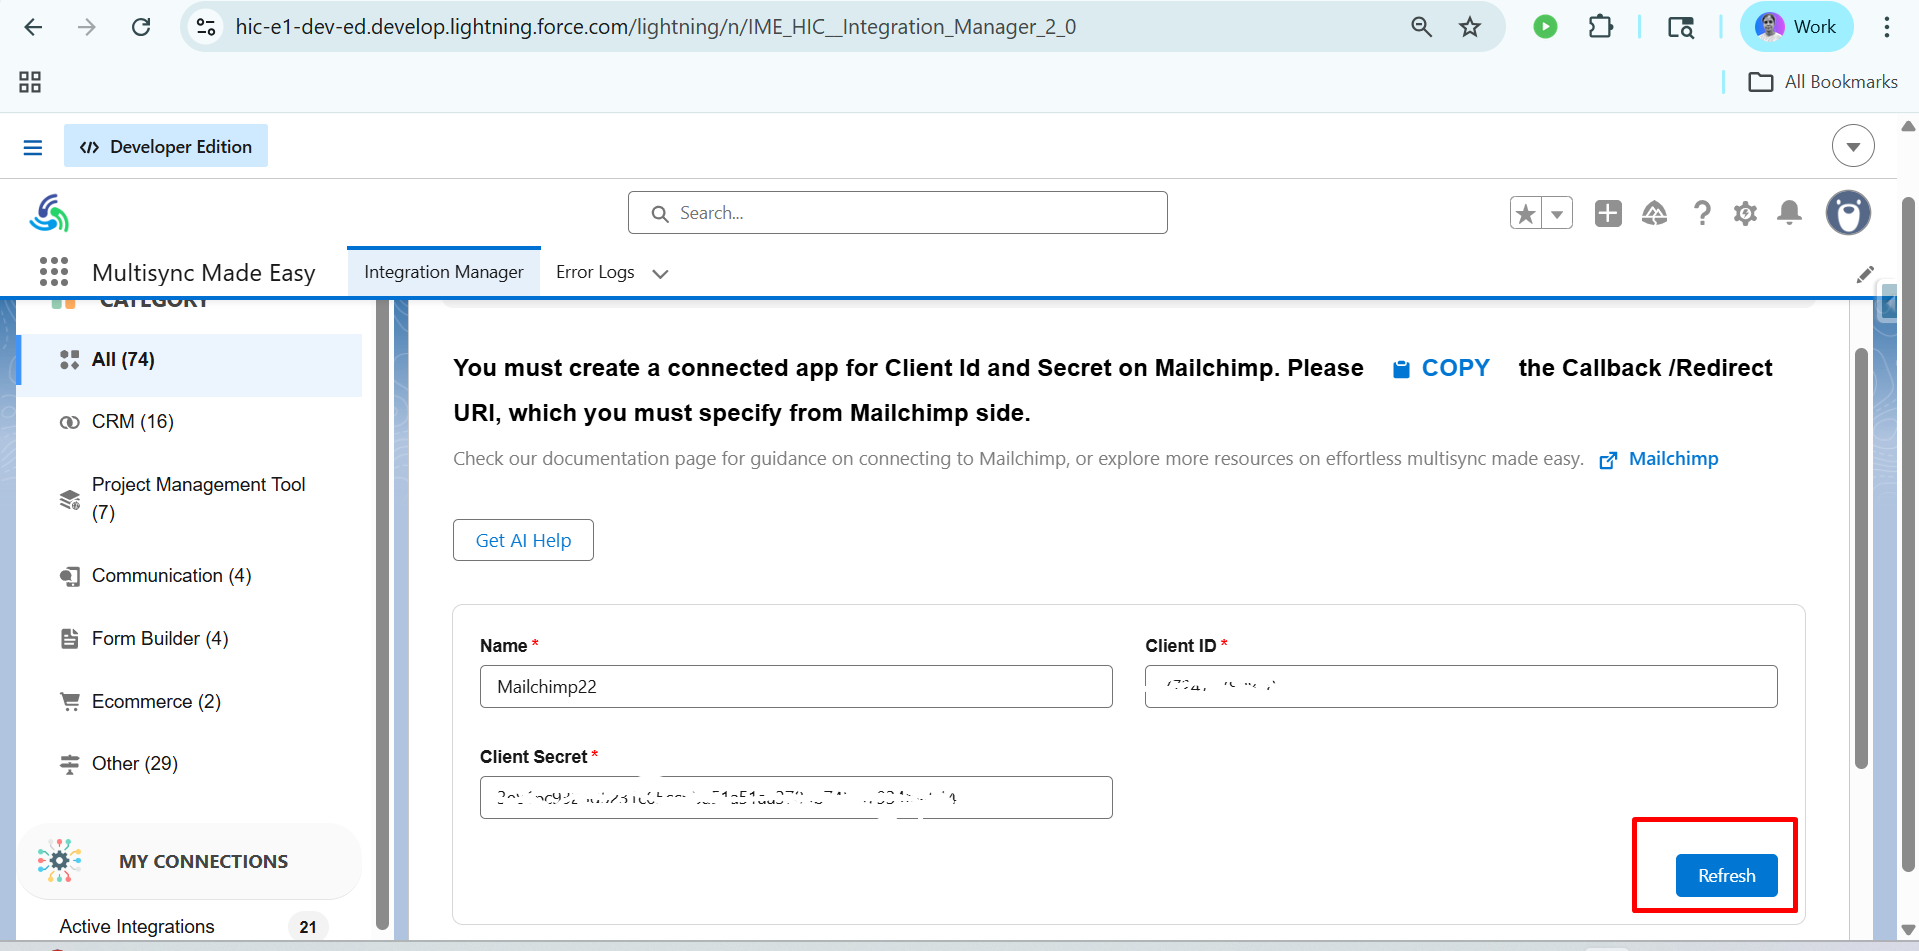Select the Other (29) category

(190, 764)
